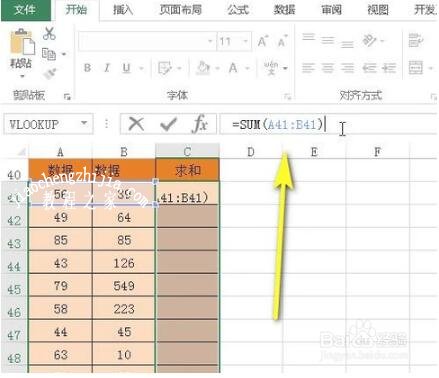Open the font name combo box

coord(147,41)
